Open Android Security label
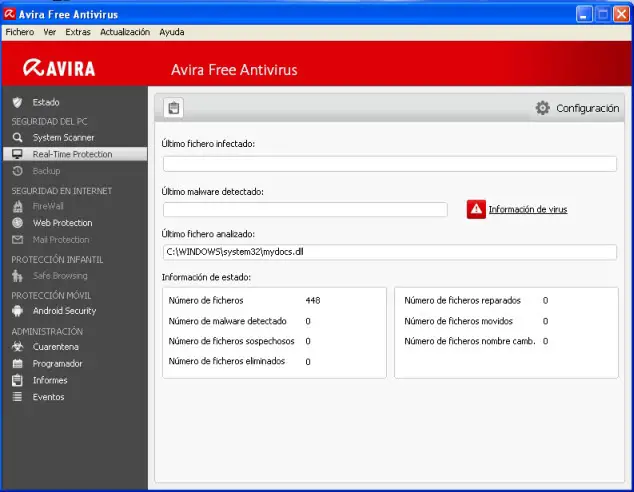Image resolution: width=634 pixels, height=492 pixels. pos(65,311)
